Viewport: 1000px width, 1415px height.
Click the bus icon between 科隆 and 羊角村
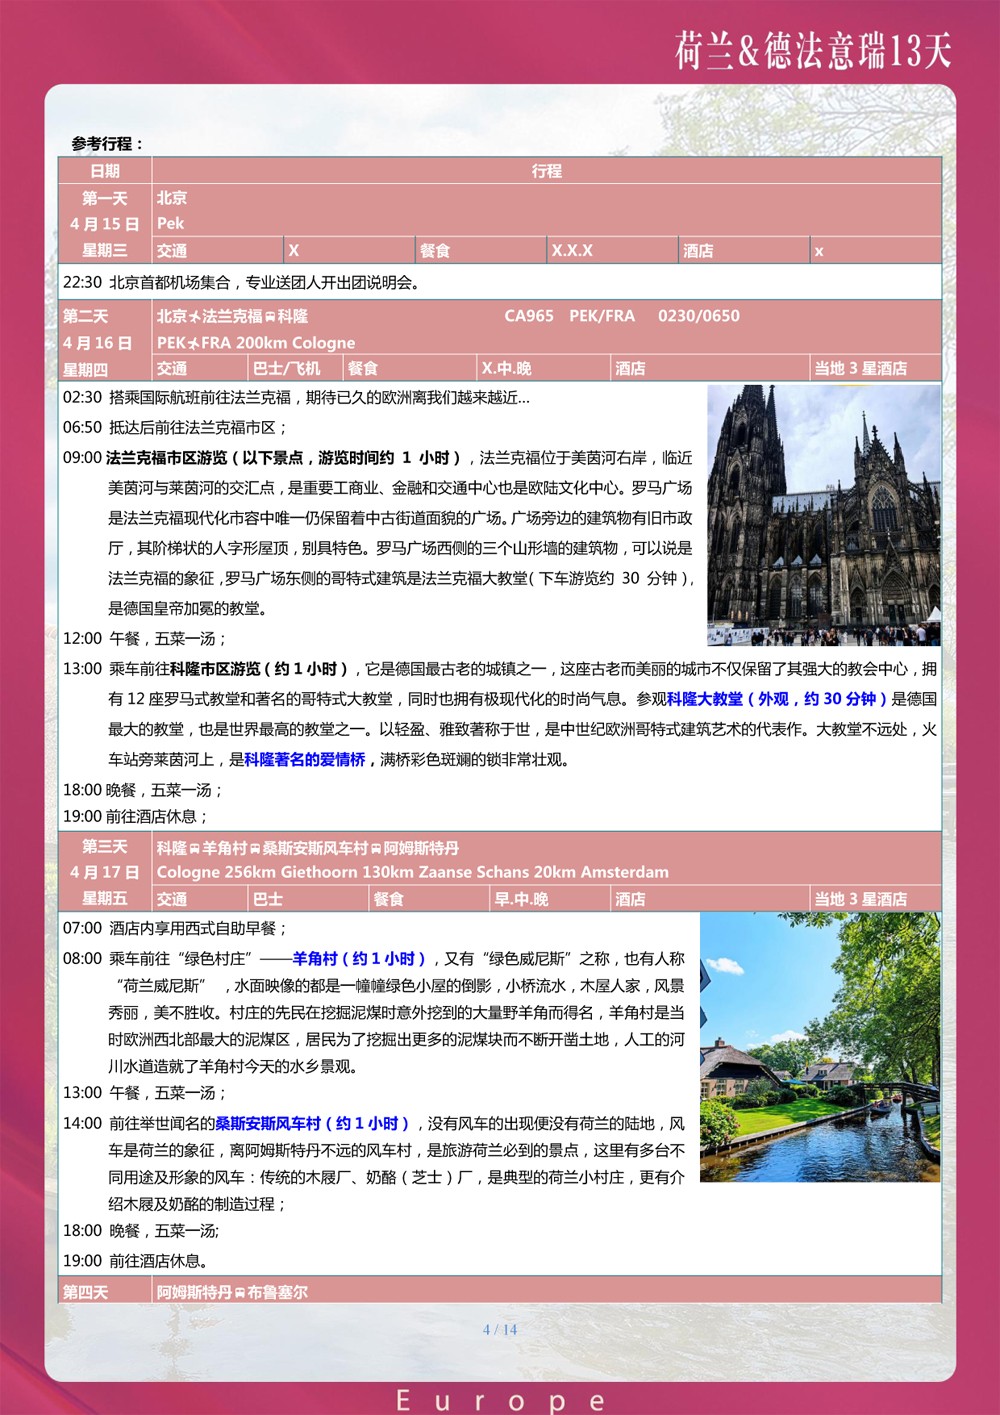[195, 849]
